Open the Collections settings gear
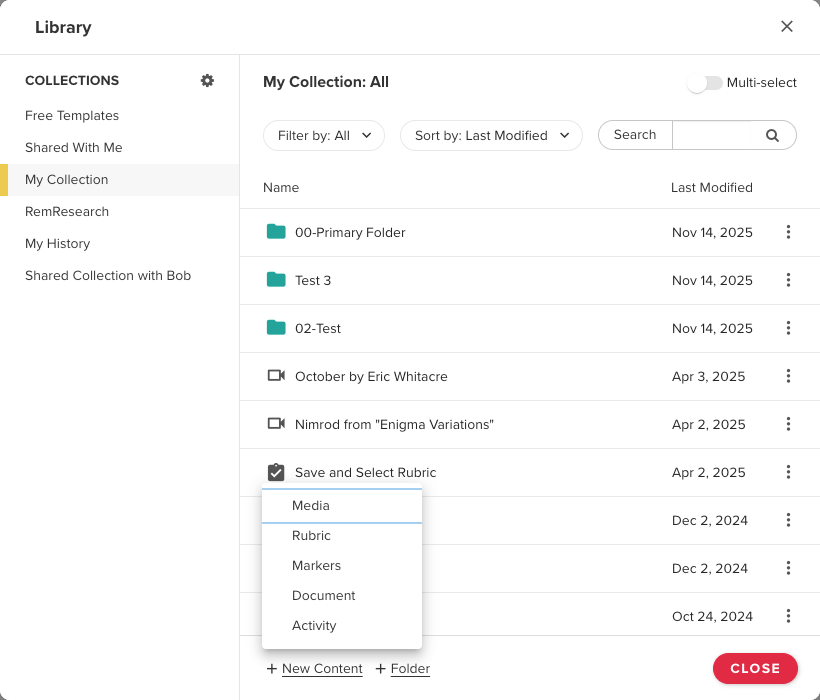The image size is (820, 700). coord(207,81)
